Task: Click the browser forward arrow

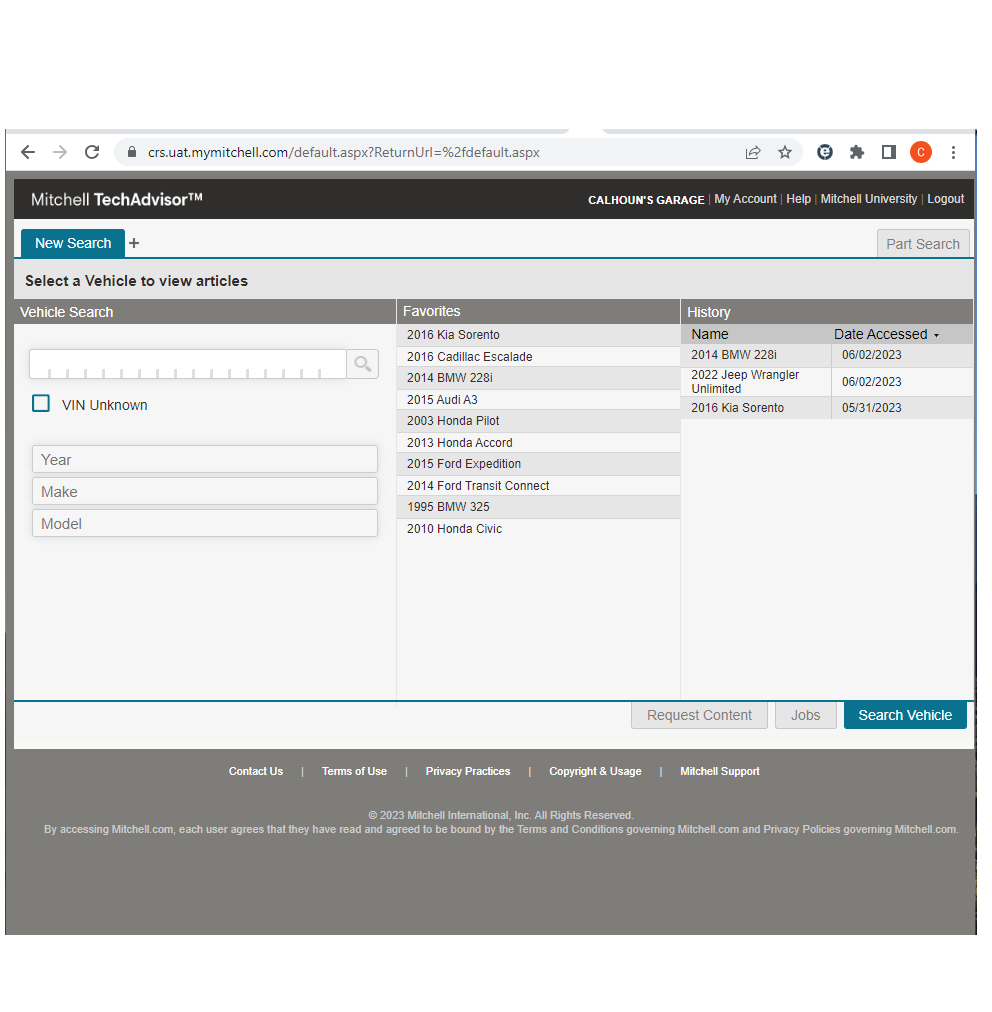Action: pyautogui.click(x=60, y=152)
